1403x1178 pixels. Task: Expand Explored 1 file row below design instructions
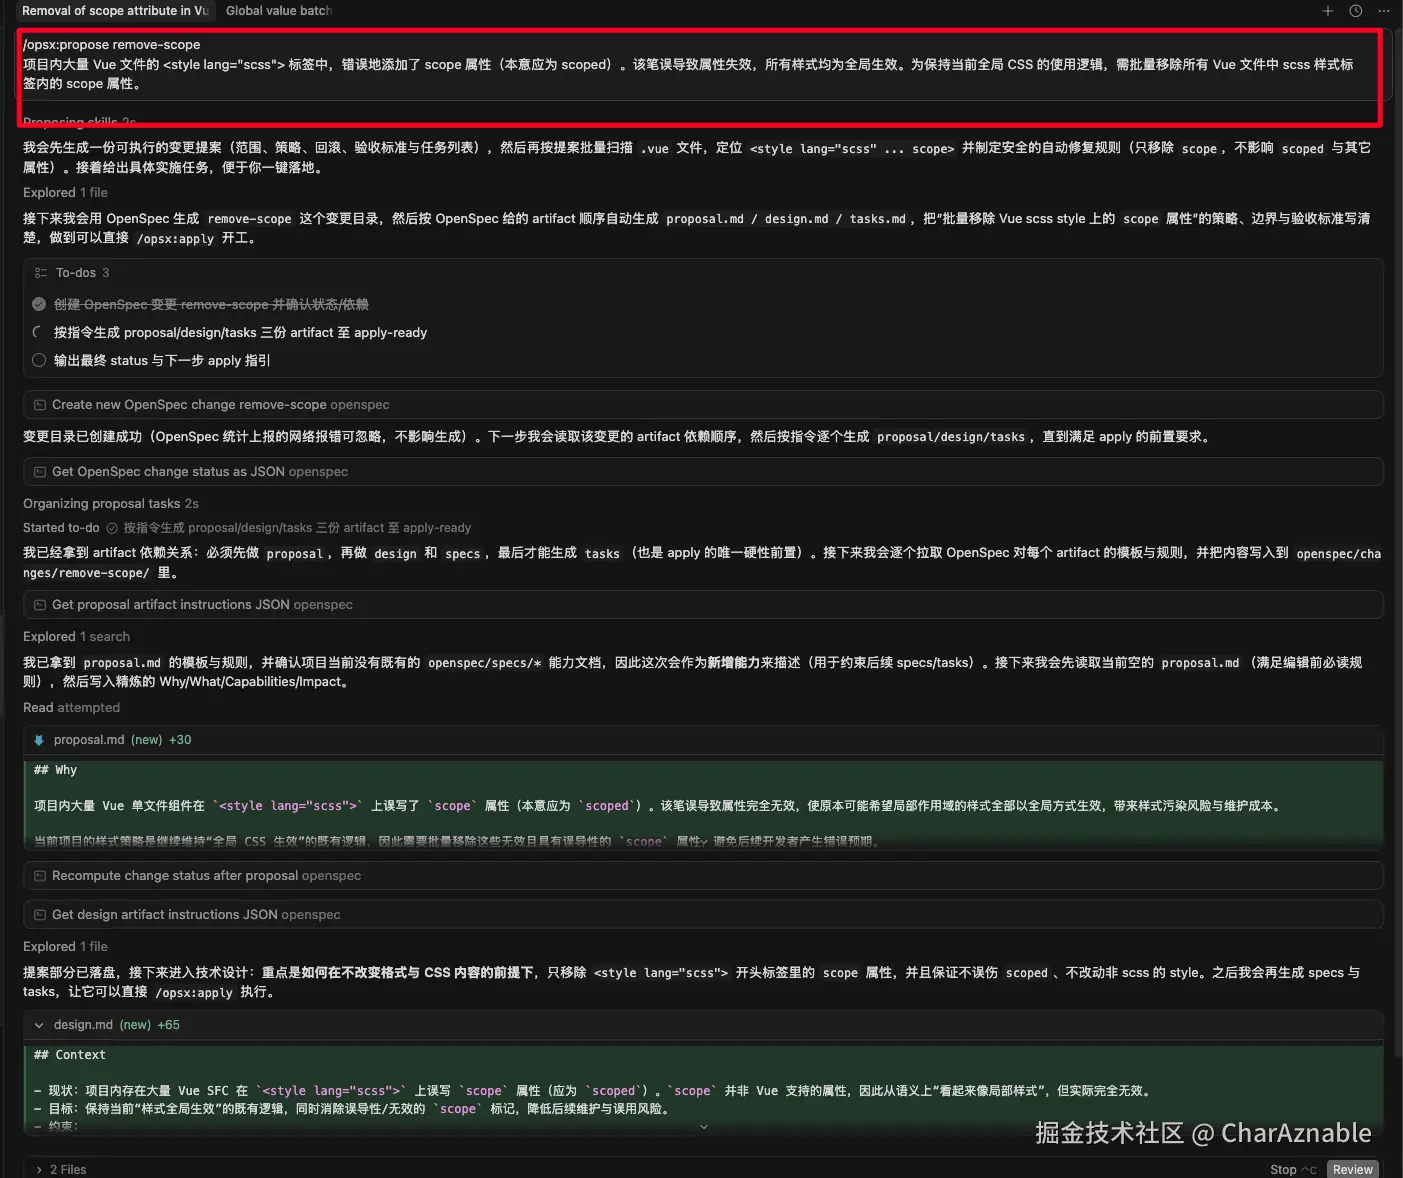(x=65, y=946)
